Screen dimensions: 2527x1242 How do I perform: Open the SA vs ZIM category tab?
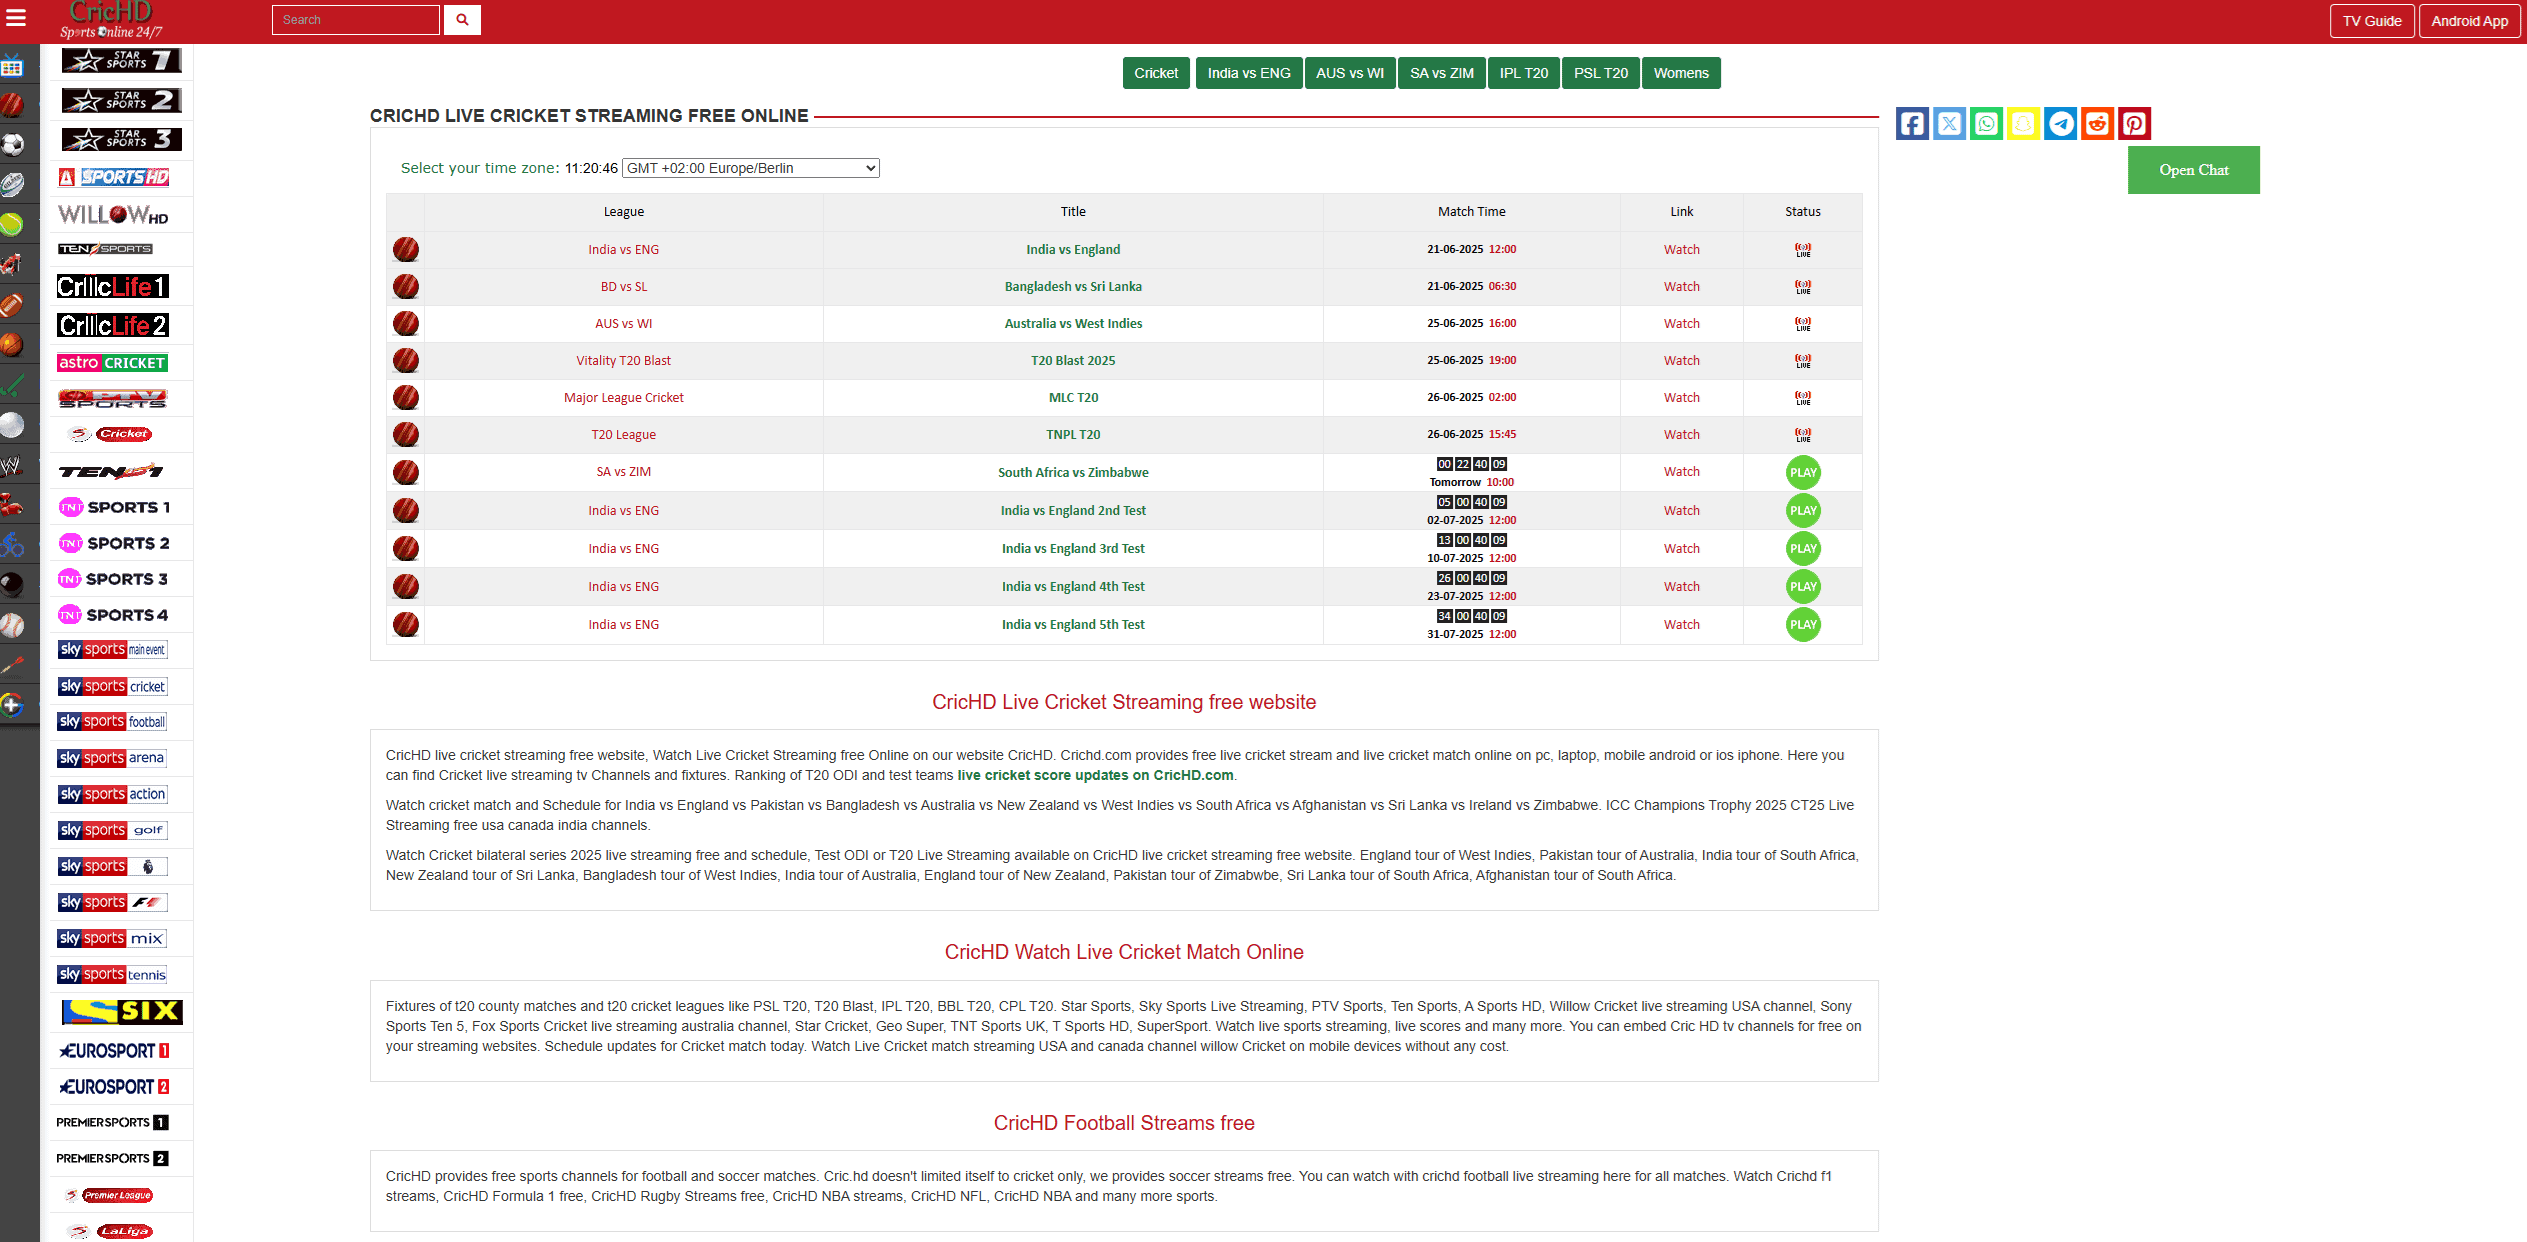click(x=1442, y=73)
